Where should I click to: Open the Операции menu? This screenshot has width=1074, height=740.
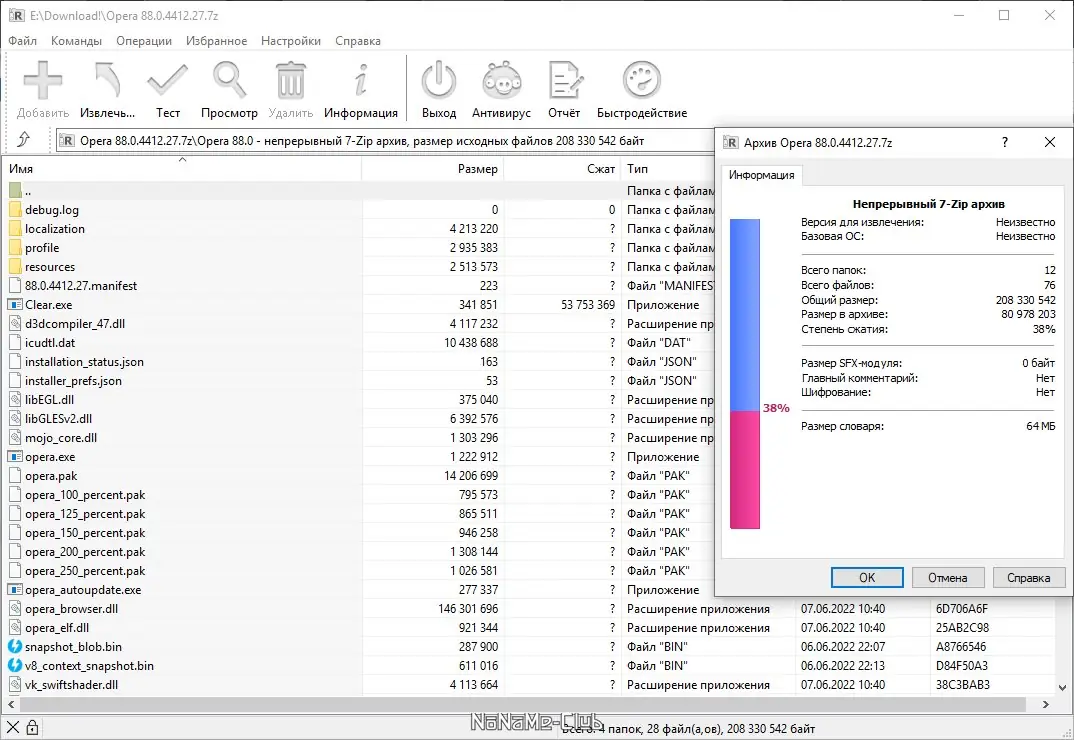click(x=144, y=40)
